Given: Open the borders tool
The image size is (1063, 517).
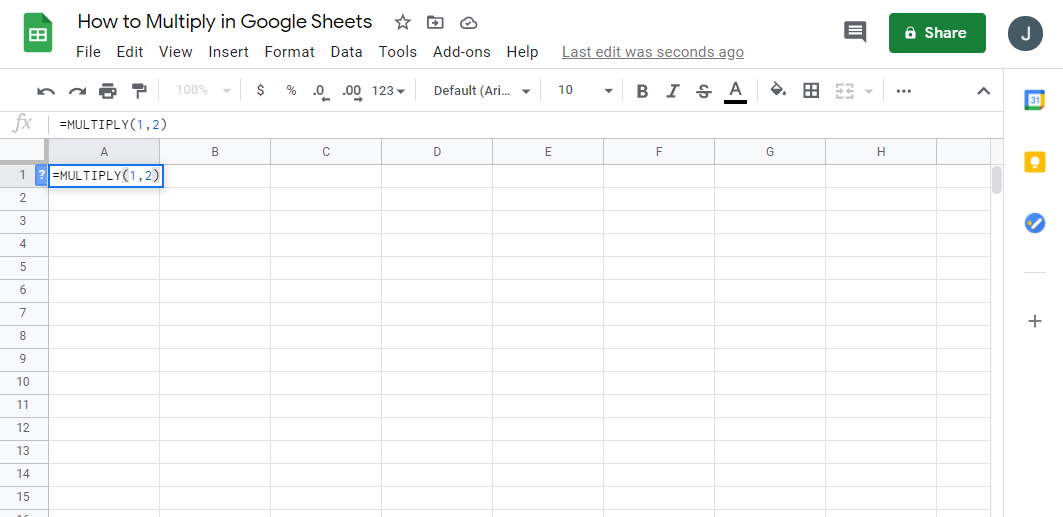Looking at the screenshot, I should pos(811,91).
